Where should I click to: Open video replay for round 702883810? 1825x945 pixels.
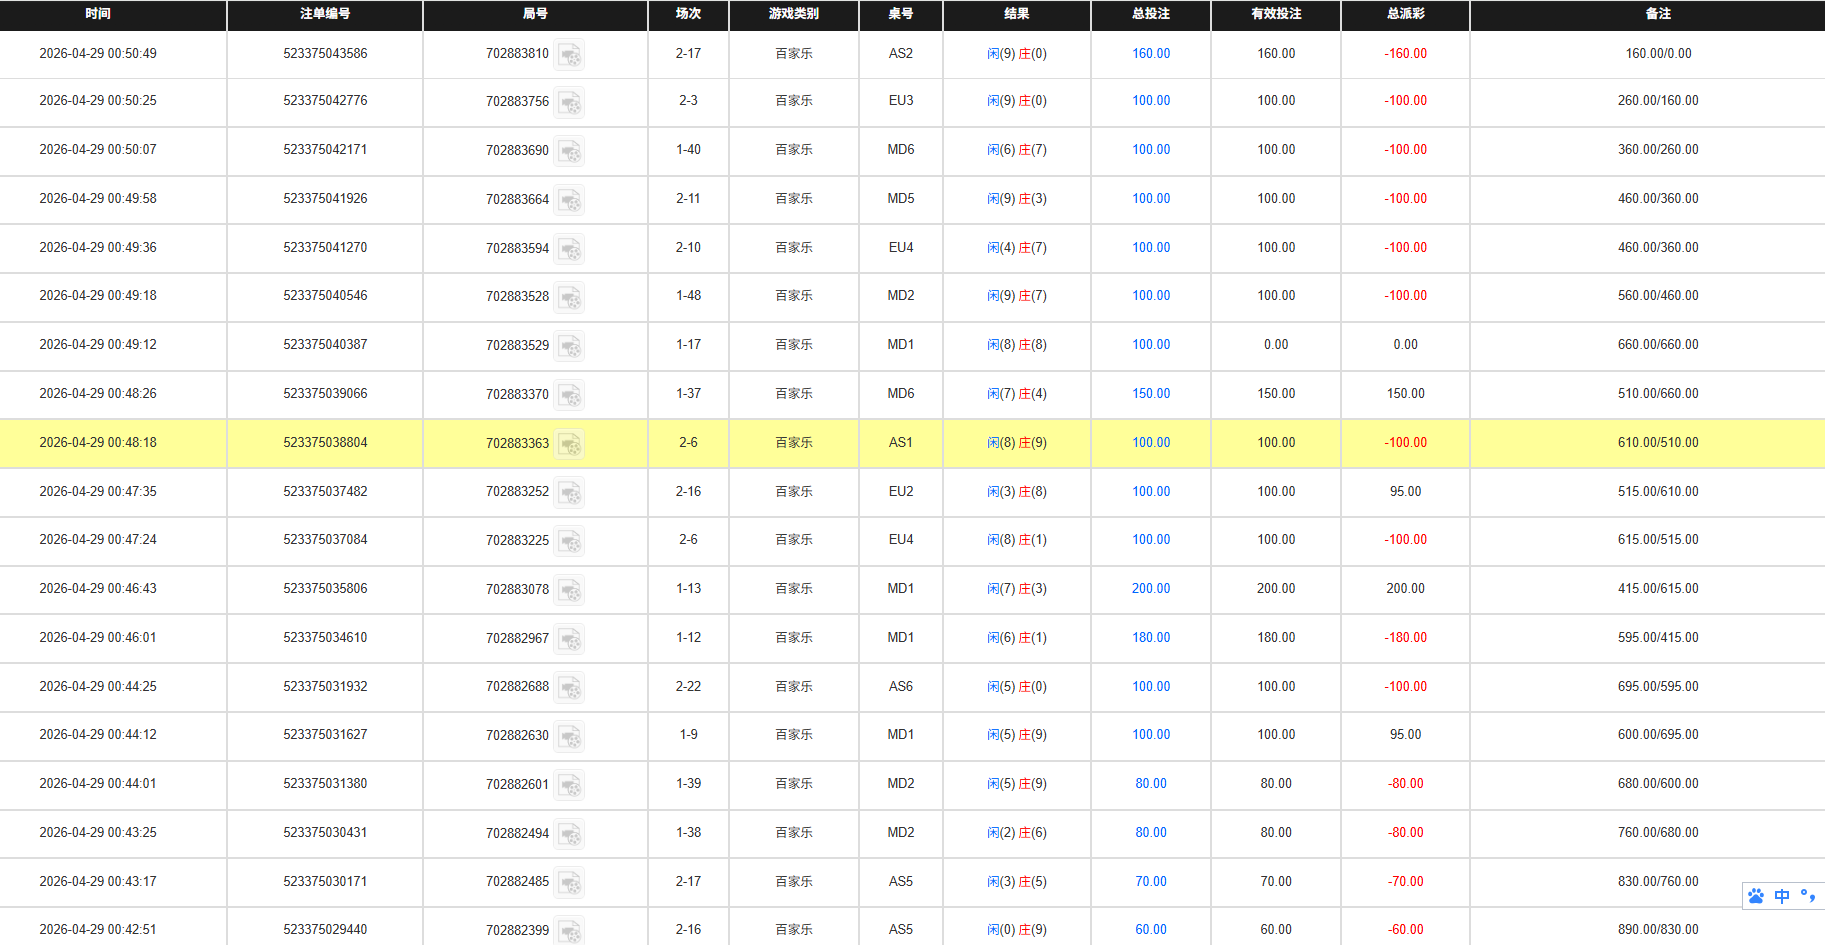[569, 54]
